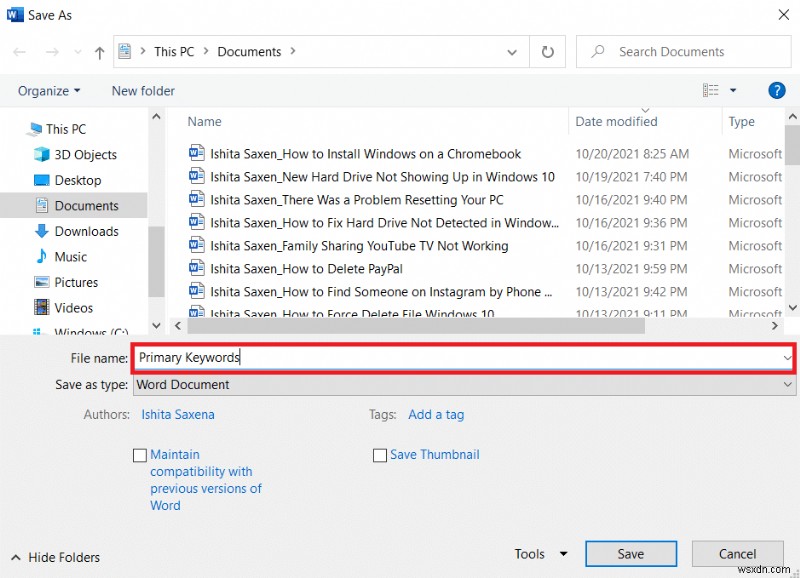Select Word file about Installing Windows on Chromebook
800x578 pixels.
(365, 154)
